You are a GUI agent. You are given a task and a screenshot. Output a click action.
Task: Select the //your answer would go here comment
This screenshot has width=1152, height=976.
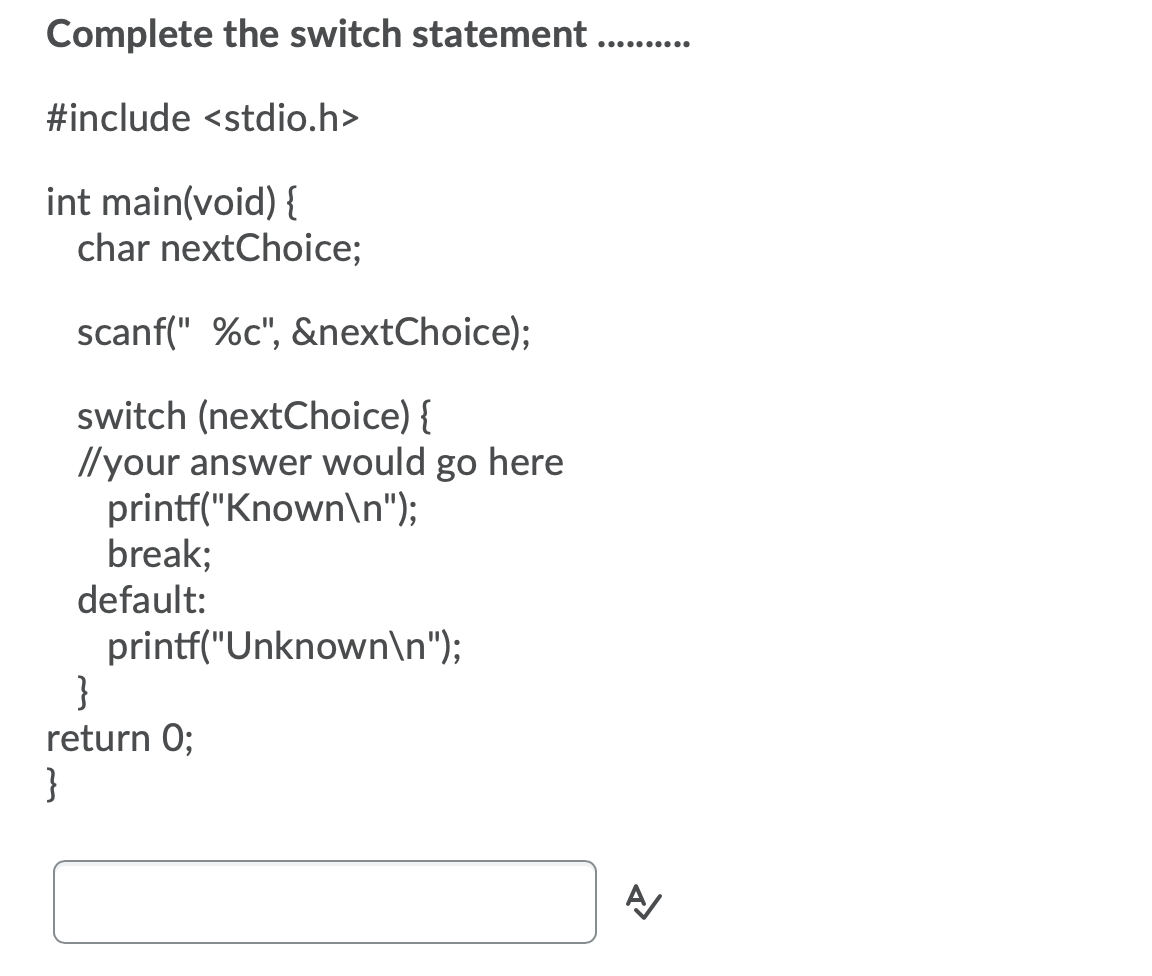click(x=320, y=461)
